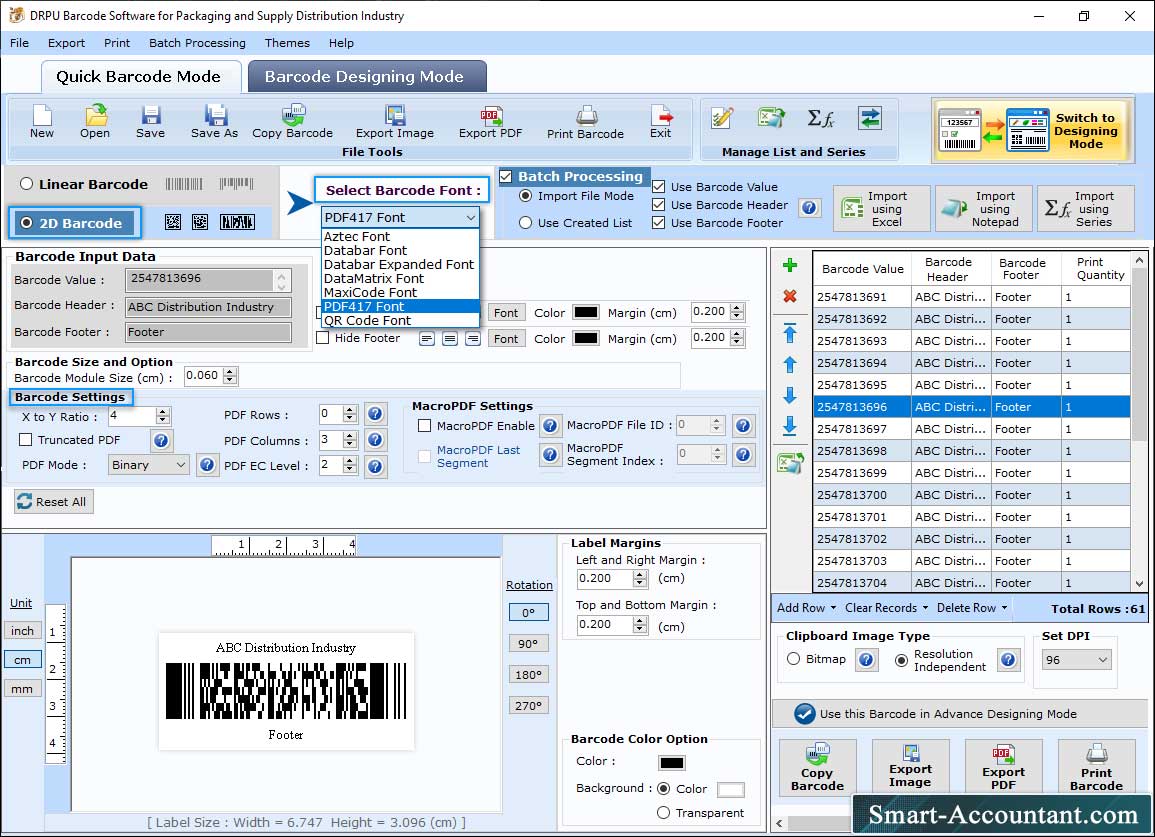Image resolution: width=1155 pixels, height=837 pixels.
Task: Open help for PDF Rows
Action: click(x=375, y=414)
